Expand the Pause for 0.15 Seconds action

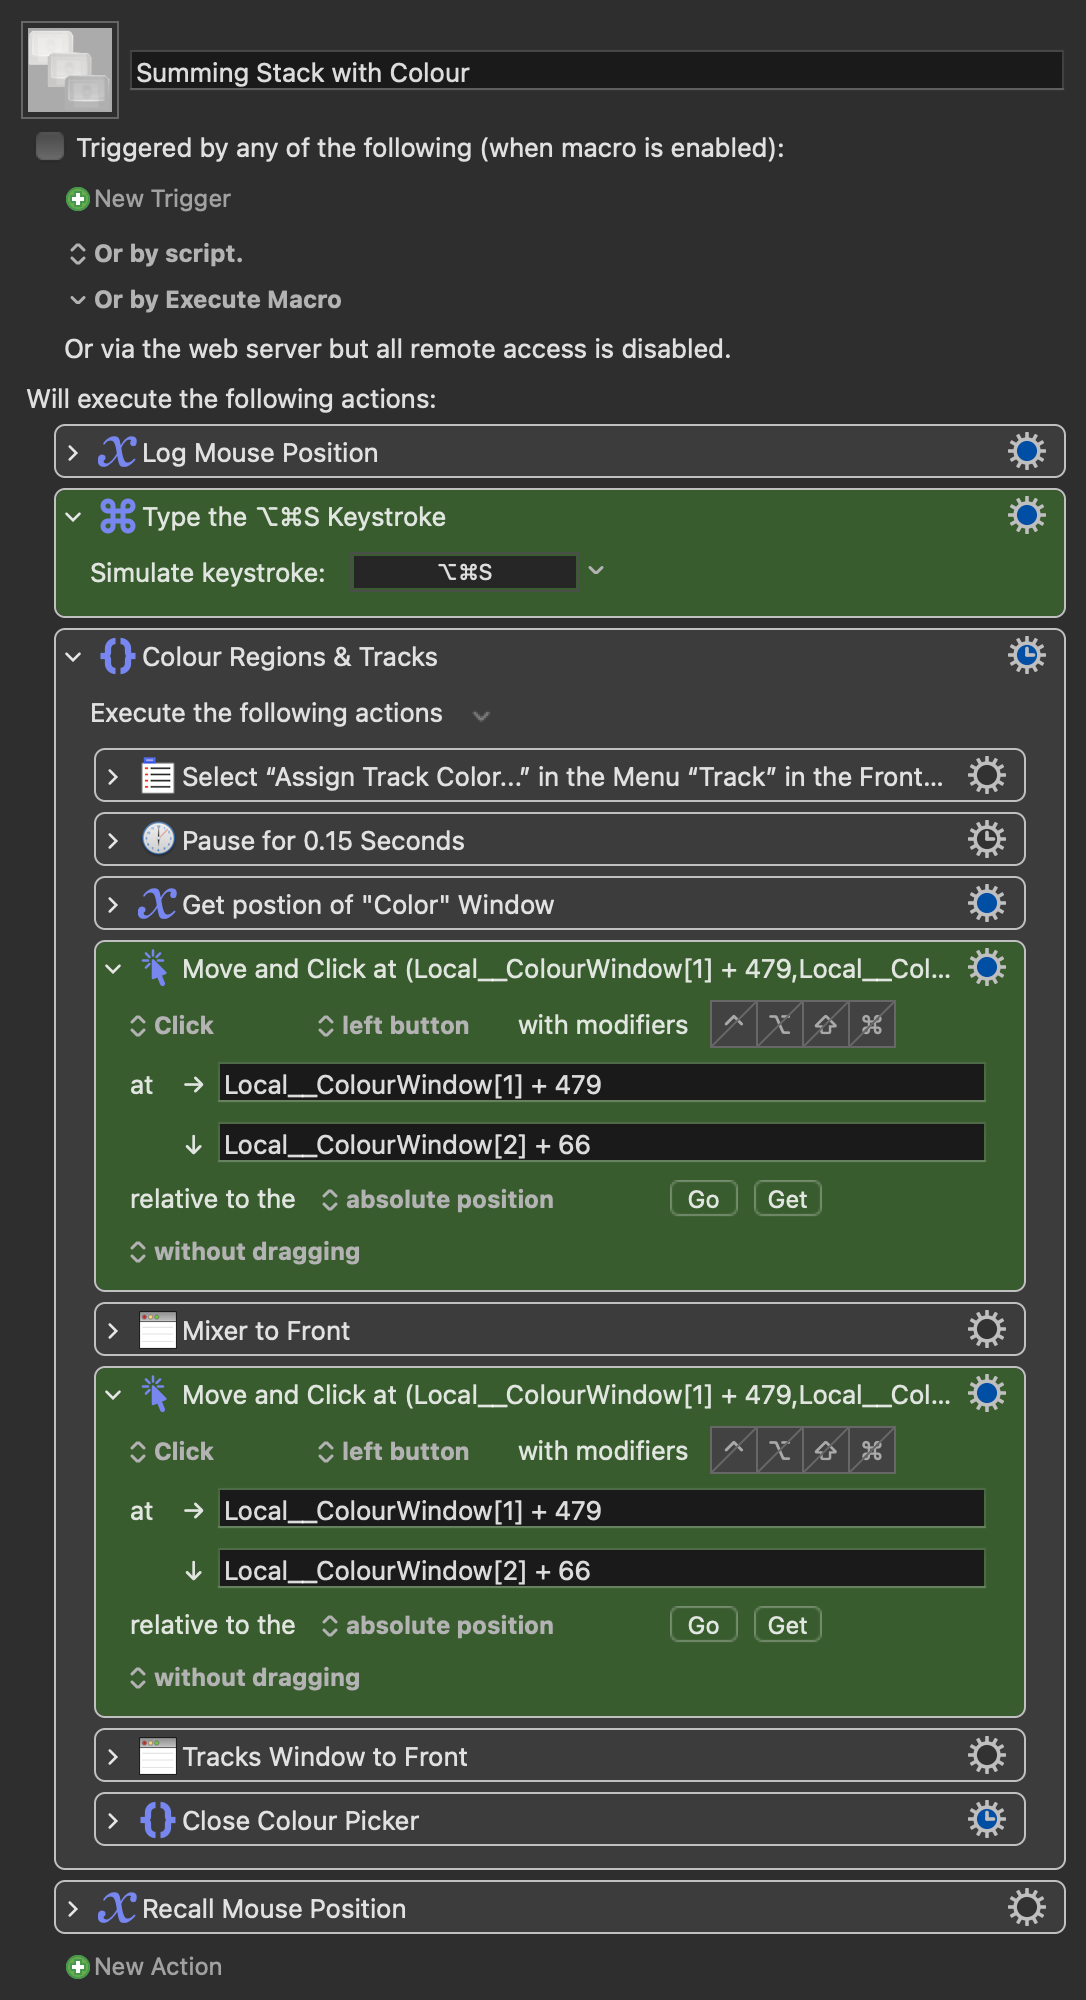coord(113,841)
